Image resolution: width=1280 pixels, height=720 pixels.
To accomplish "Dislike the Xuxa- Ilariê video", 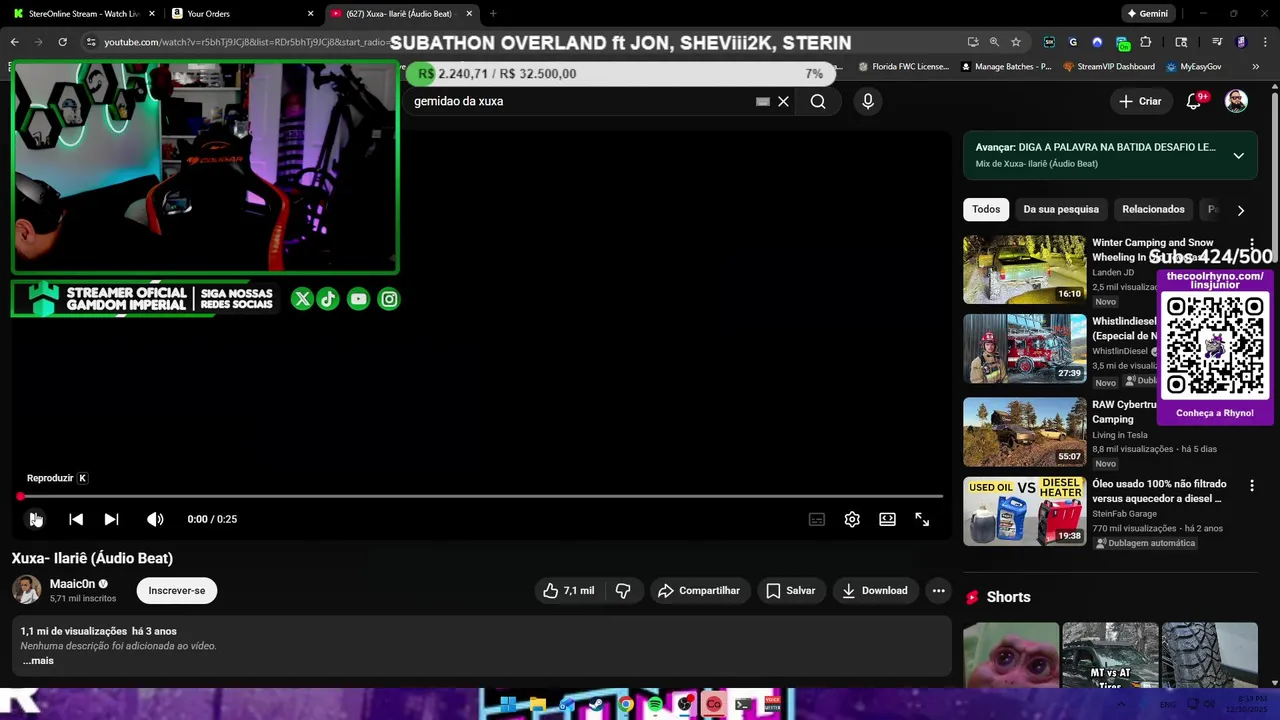I will tap(623, 591).
